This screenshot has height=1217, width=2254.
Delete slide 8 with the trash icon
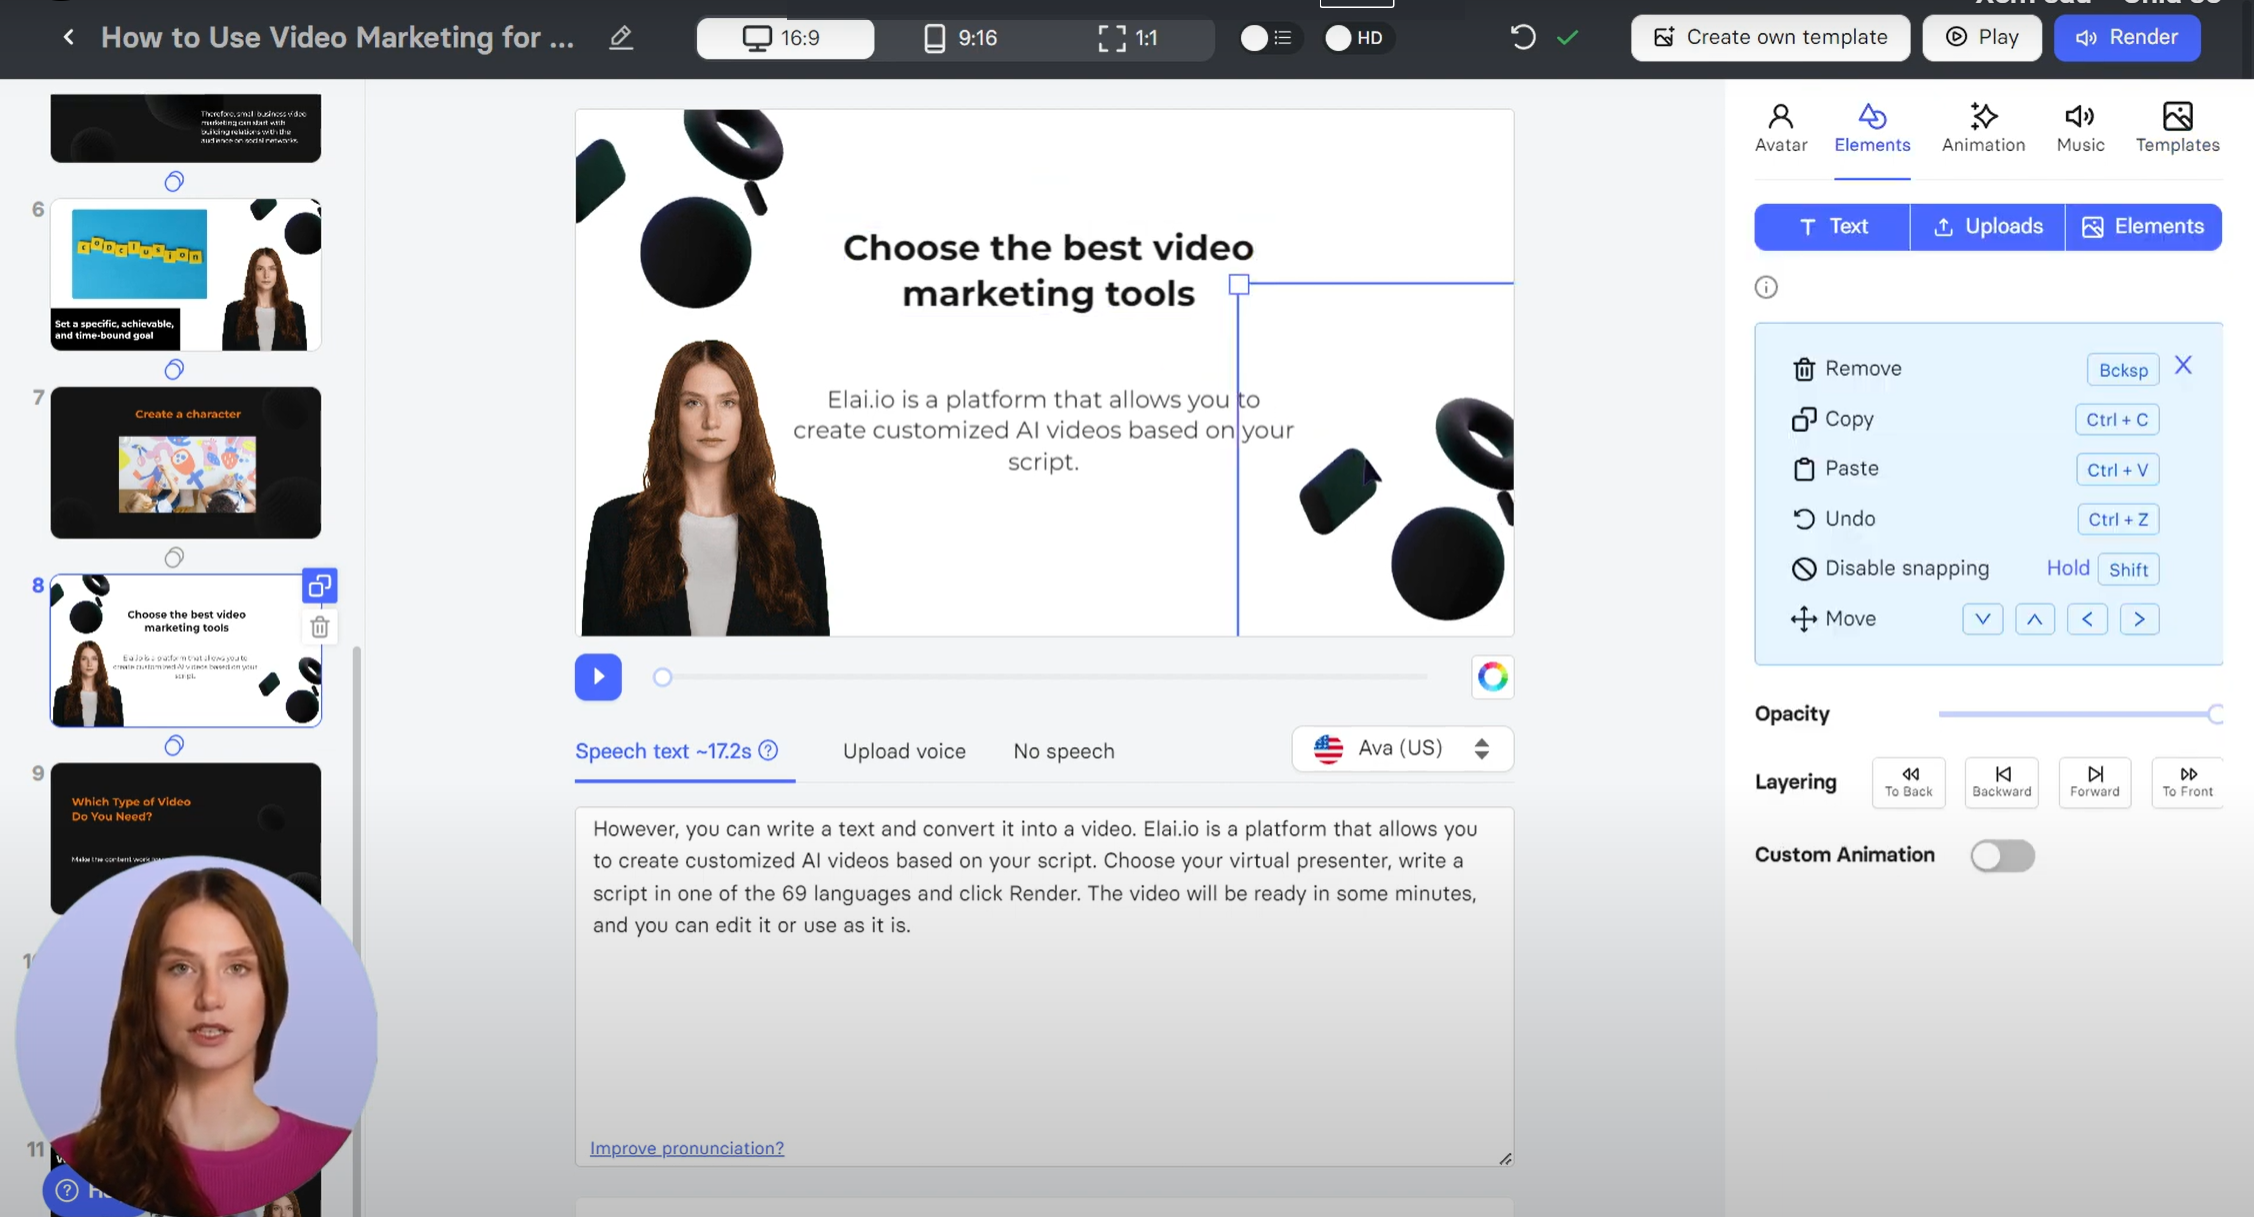[x=320, y=627]
